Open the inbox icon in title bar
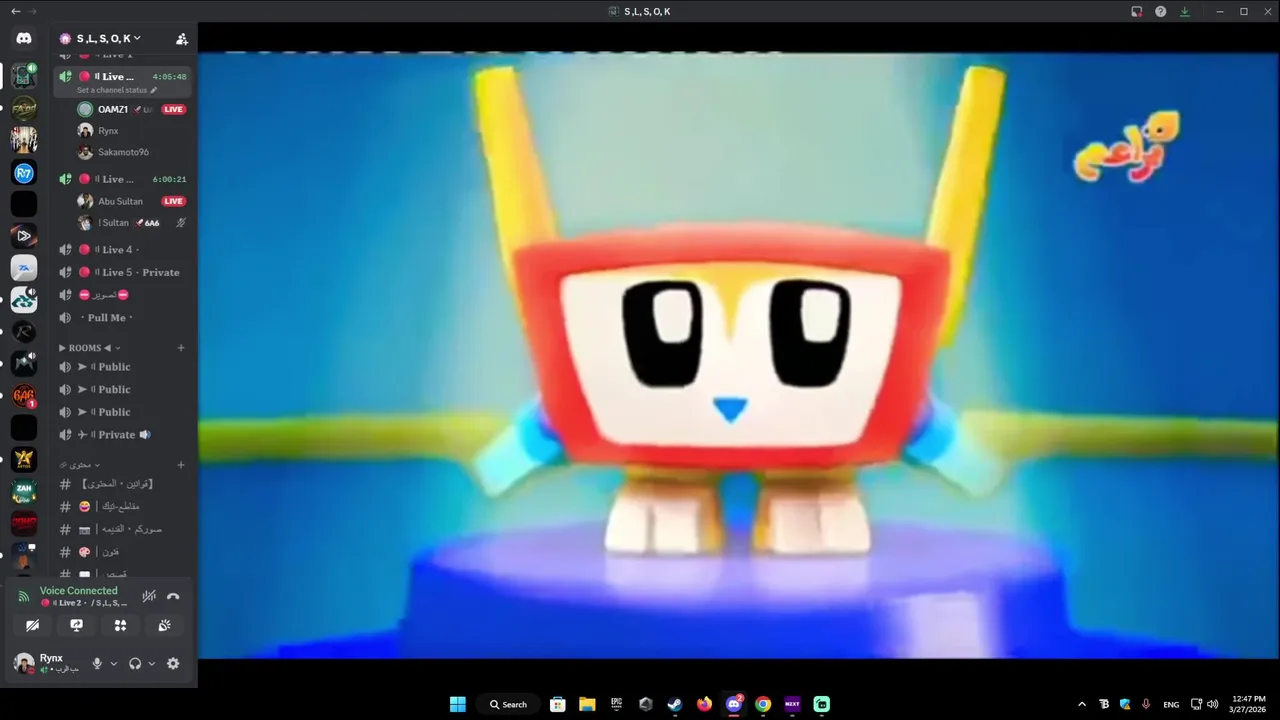Screen dimensions: 1280x720 pos(1136,11)
